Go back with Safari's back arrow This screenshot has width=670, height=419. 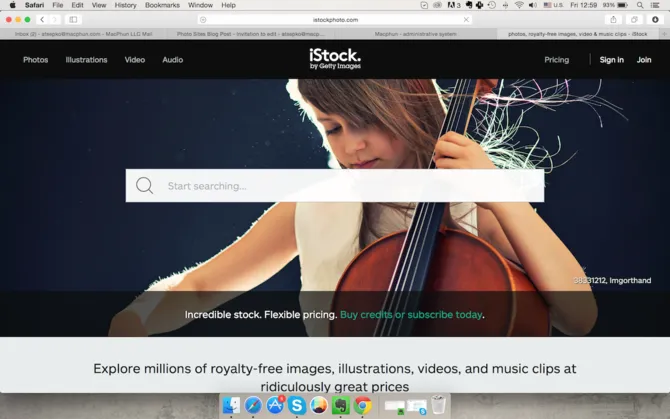[x=42, y=19]
